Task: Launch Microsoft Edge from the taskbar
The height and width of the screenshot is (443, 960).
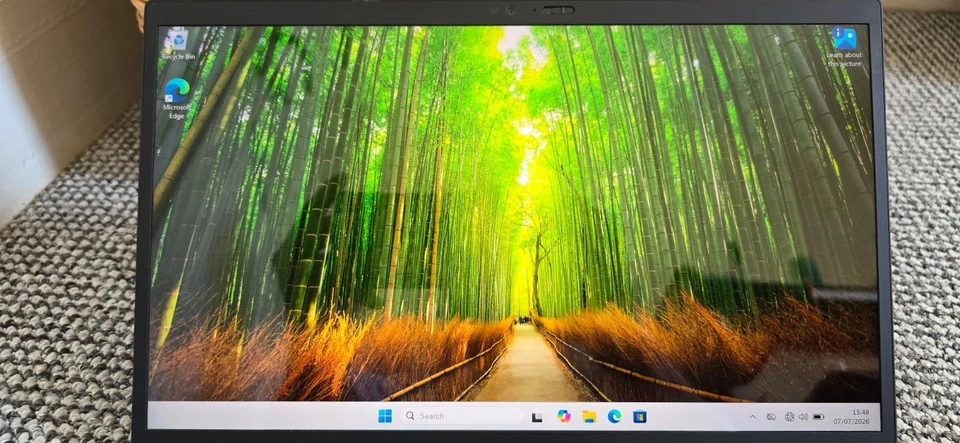Action: pyautogui.click(x=615, y=417)
